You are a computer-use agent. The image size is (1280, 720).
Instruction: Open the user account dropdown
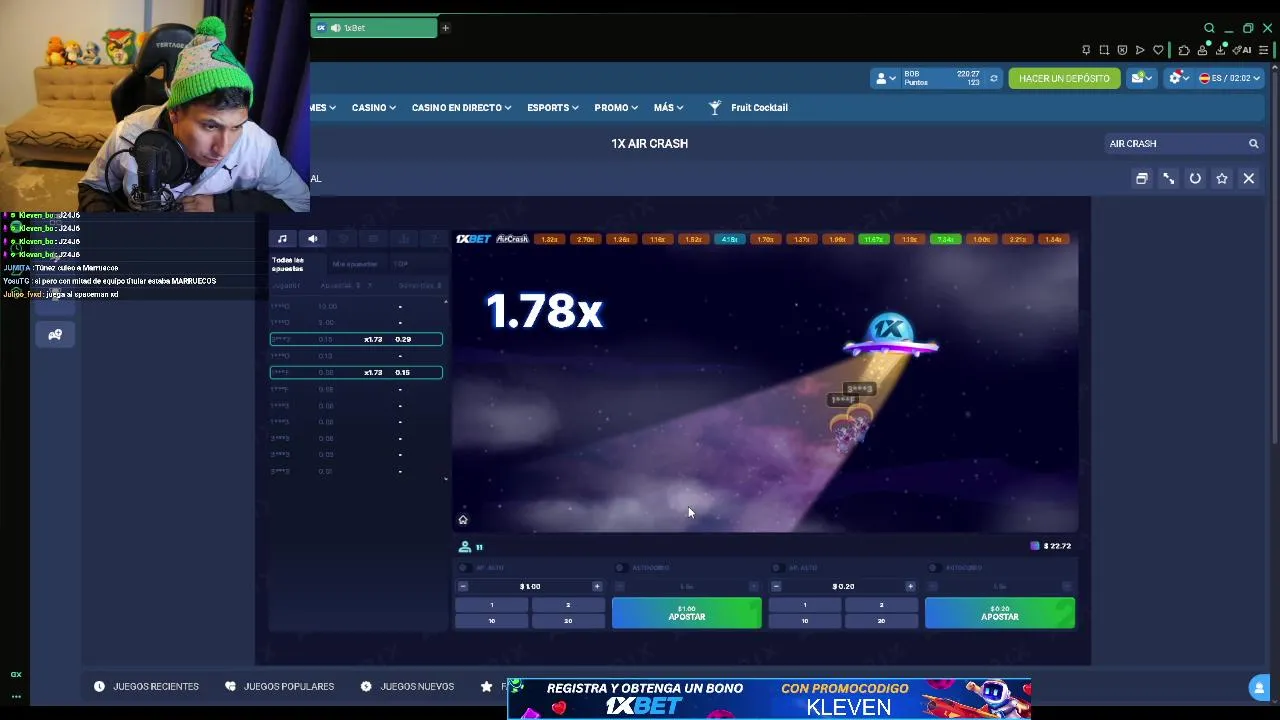click(x=886, y=78)
